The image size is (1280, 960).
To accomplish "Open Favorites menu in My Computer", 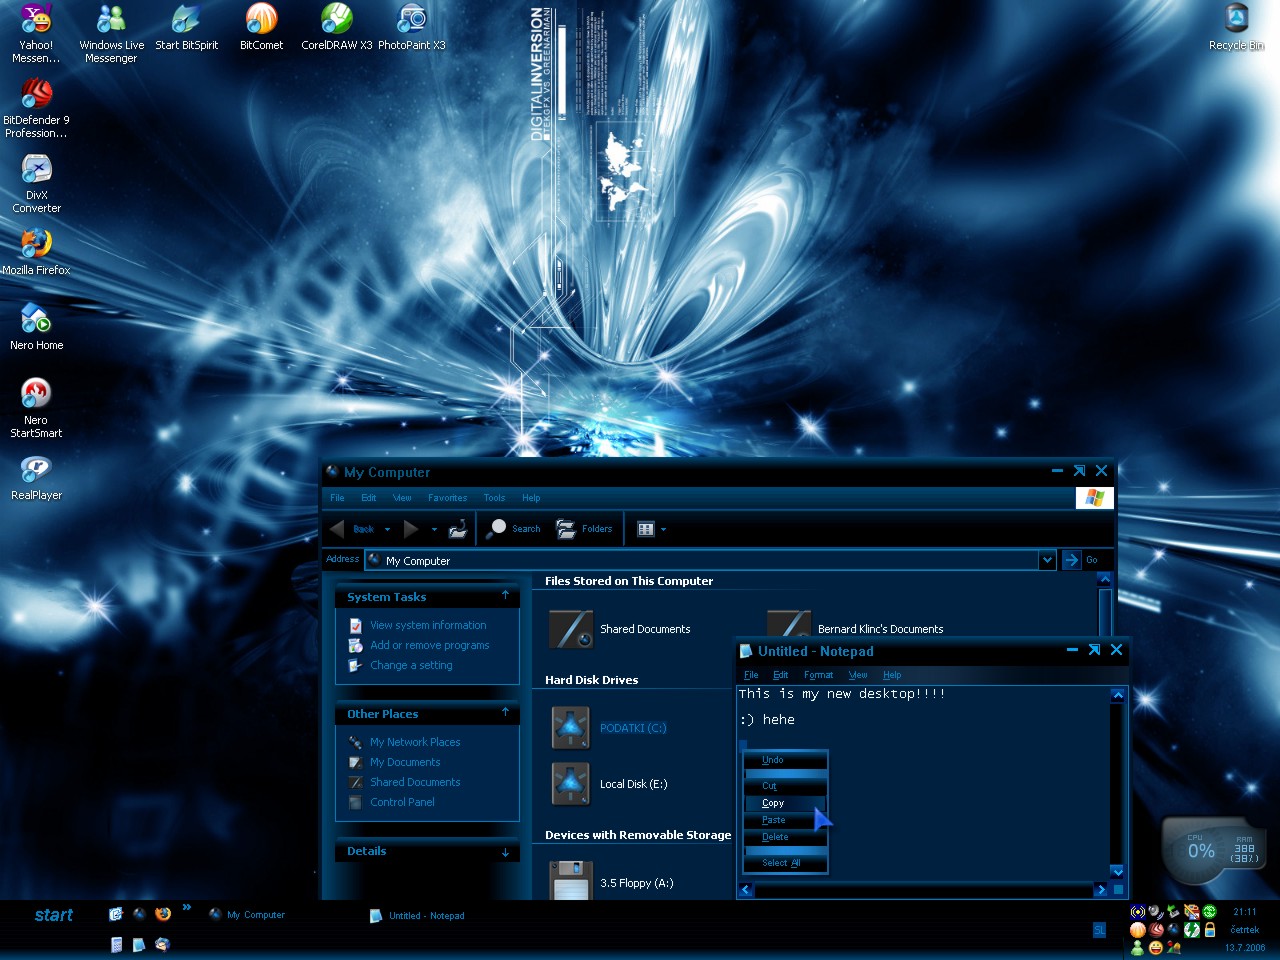I will pyautogui.click(x=447, y=498).
